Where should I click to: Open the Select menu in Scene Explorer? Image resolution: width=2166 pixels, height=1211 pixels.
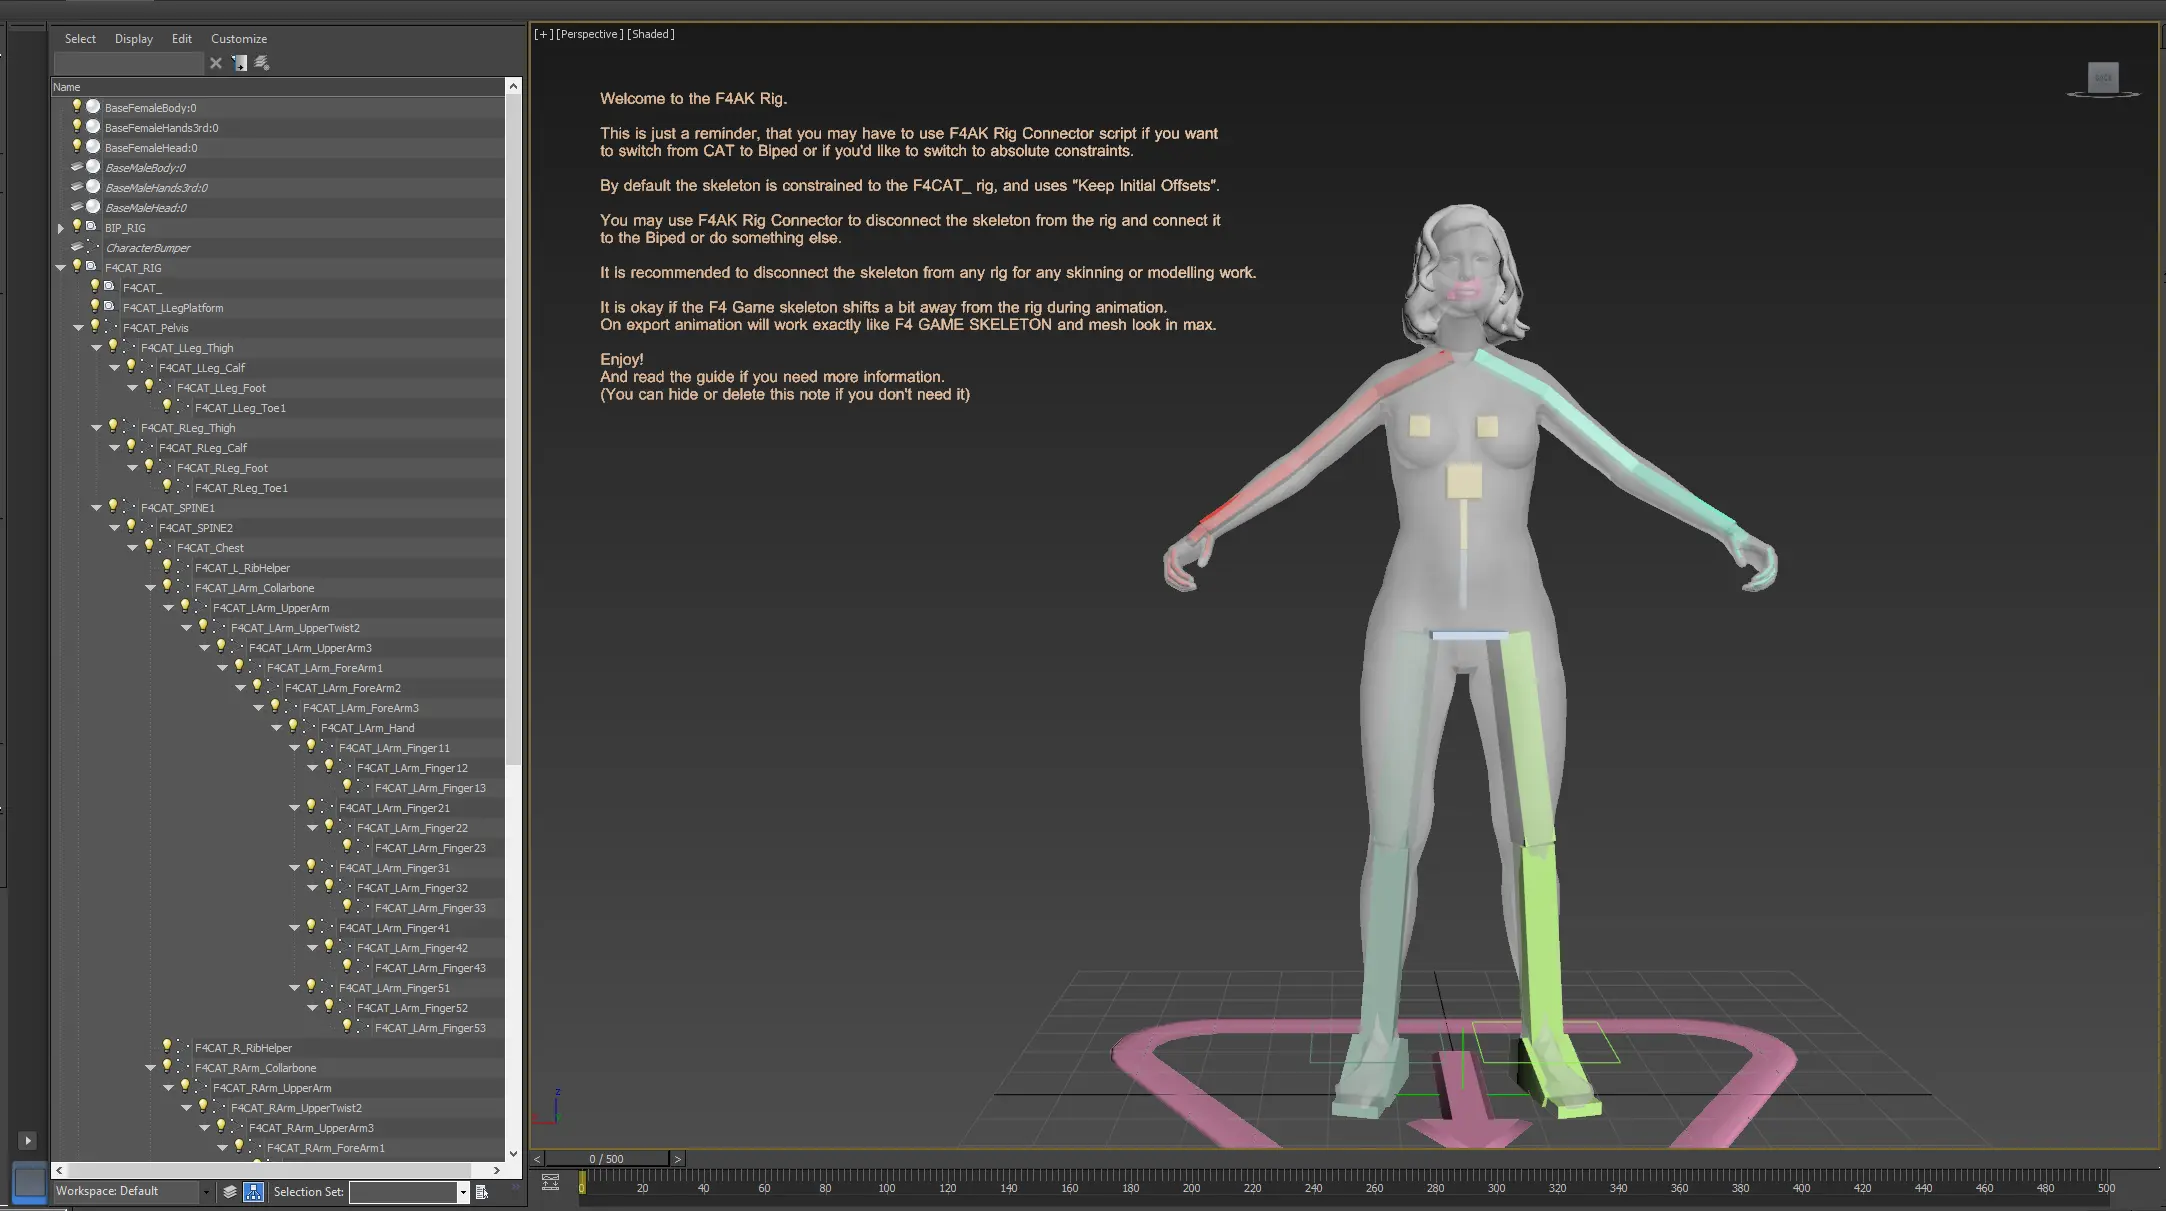point(80,38)
